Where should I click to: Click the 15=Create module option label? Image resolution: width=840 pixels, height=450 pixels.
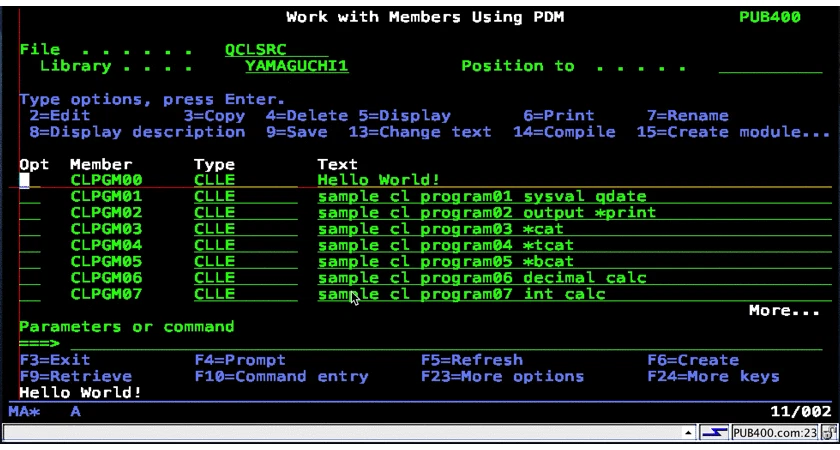733,132
